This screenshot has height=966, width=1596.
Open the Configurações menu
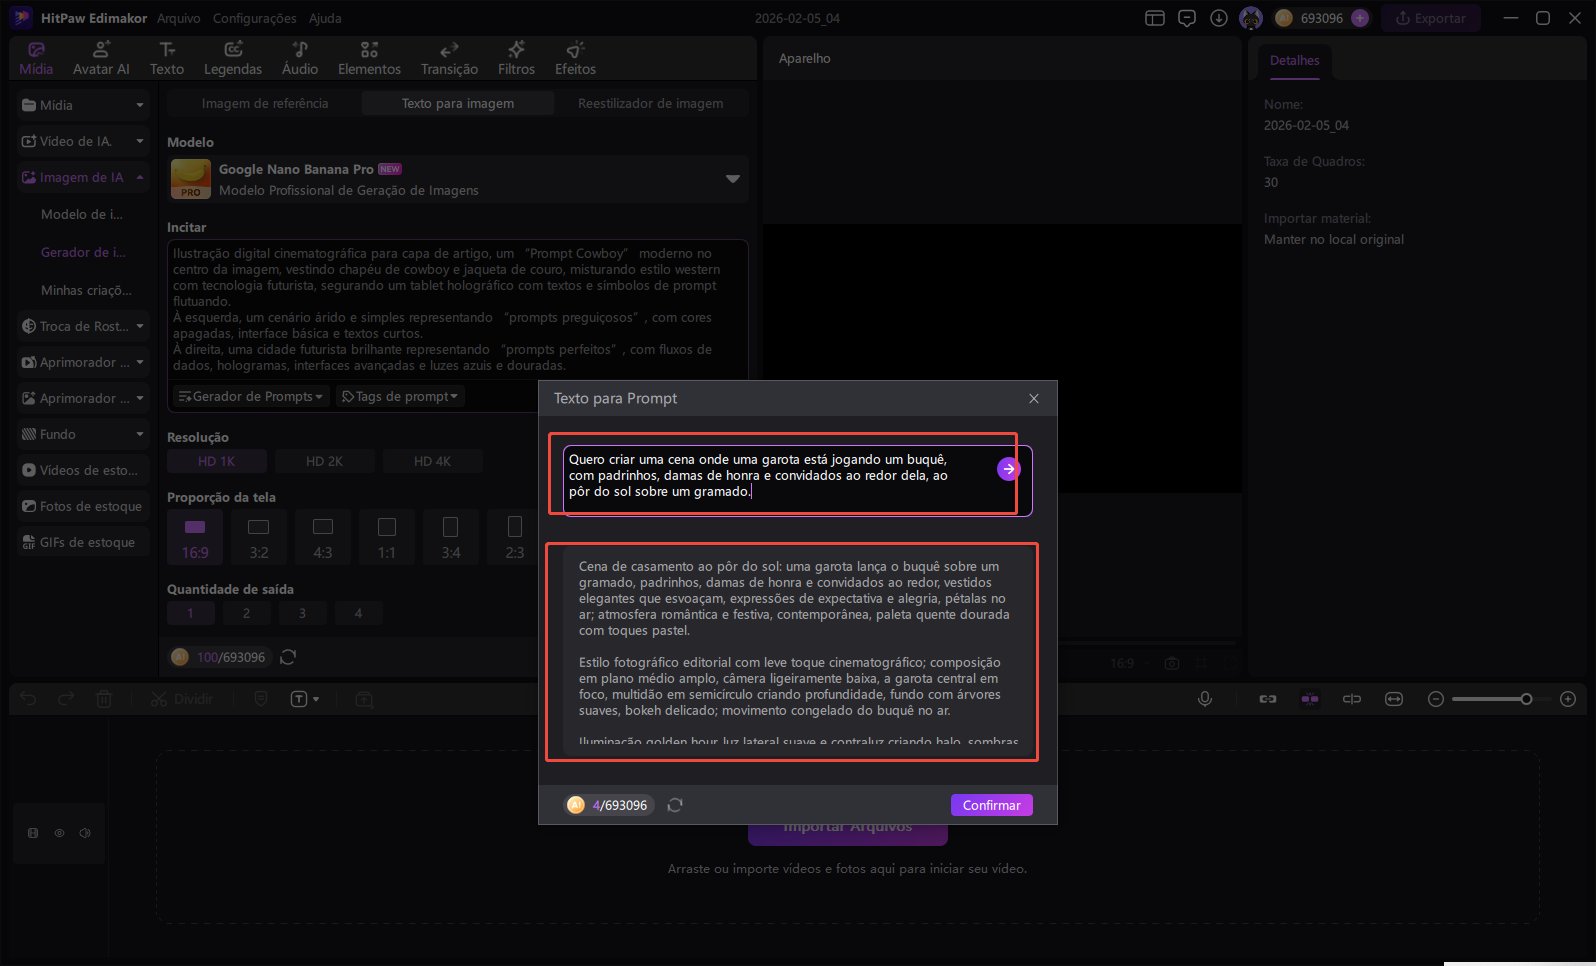click(254, 18)
